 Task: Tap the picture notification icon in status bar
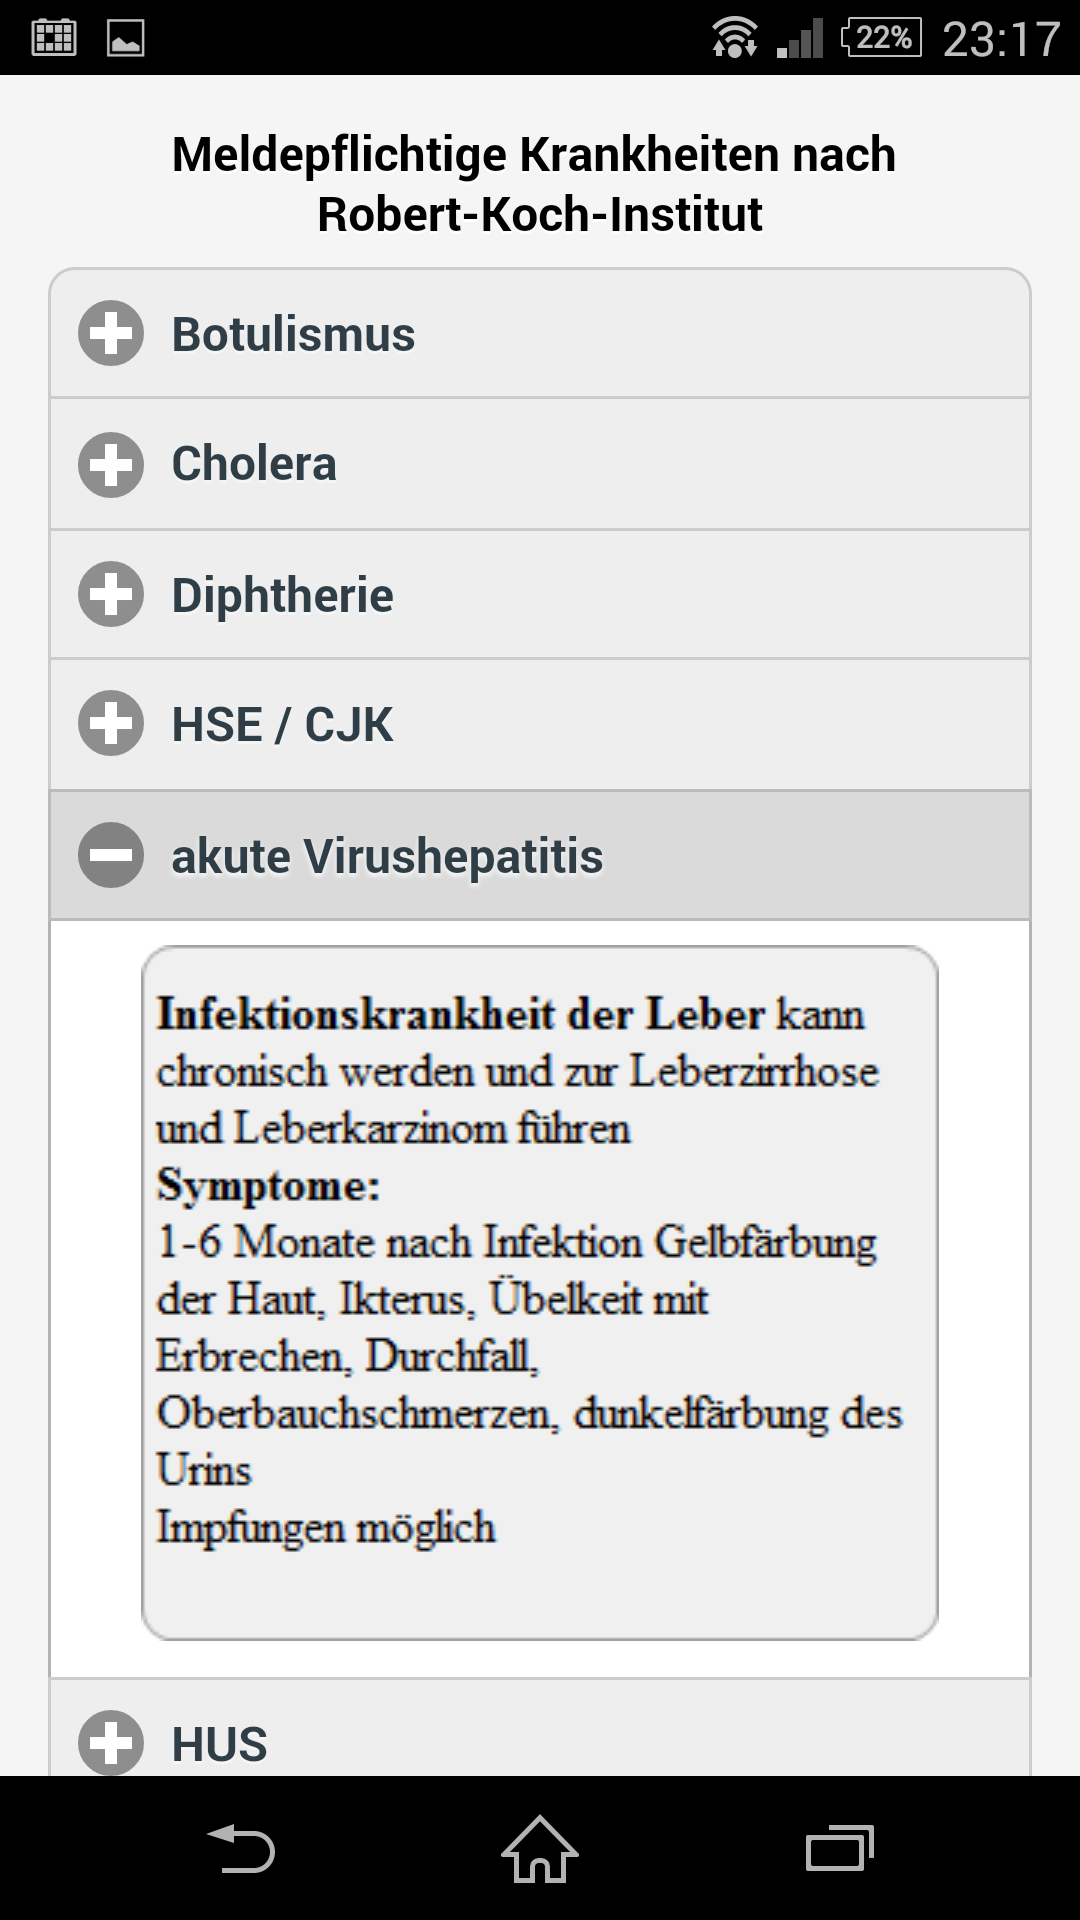point(126,38)
